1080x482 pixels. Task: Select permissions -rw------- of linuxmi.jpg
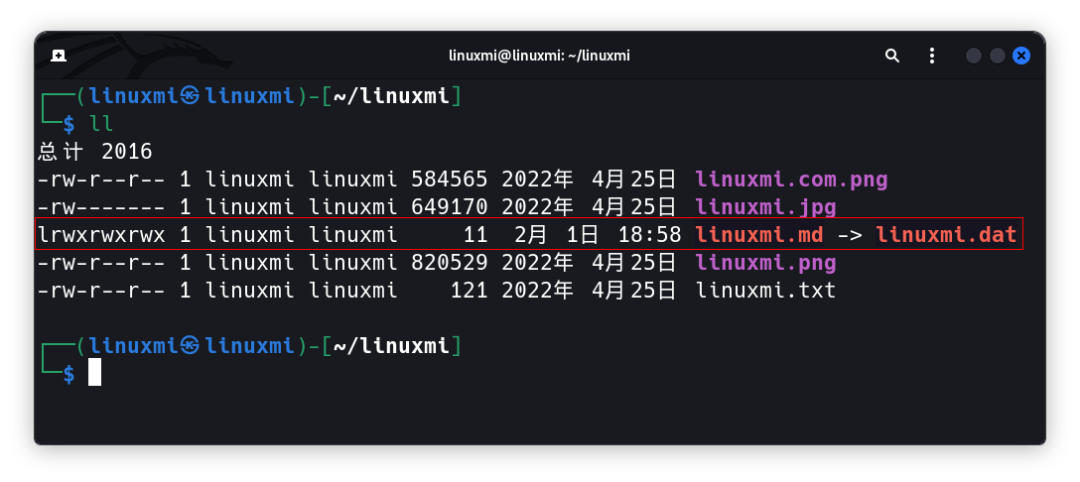pos(101,207)
